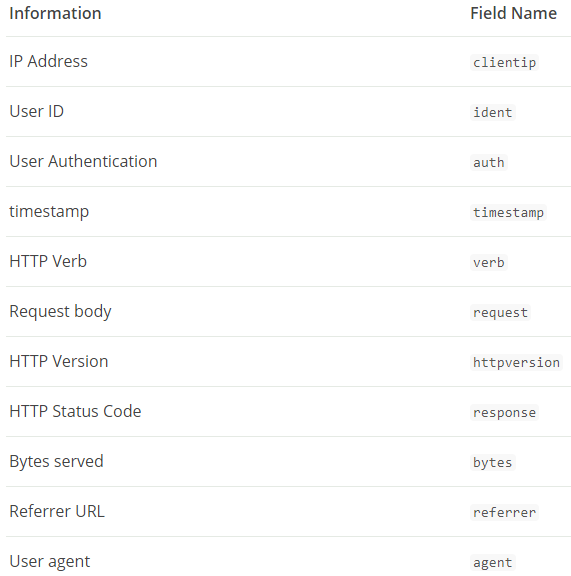This screenshot has width=571, height=576.
Task: Click the User Authentication row label
Action: tap(83, 161)
